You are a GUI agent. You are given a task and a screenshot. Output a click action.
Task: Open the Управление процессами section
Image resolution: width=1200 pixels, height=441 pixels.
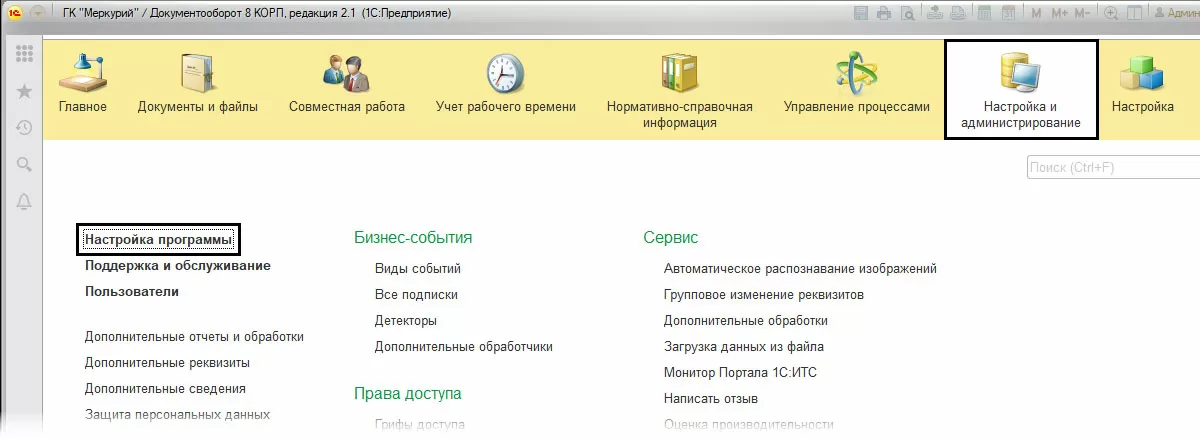point(857,84)
